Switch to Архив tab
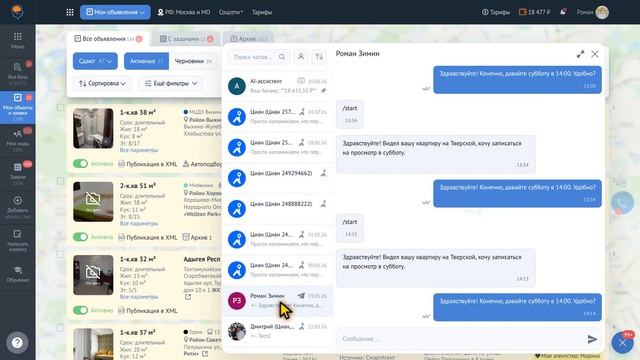Image resolution: width=640 pixels, height=360 pixels. point(249,39)
